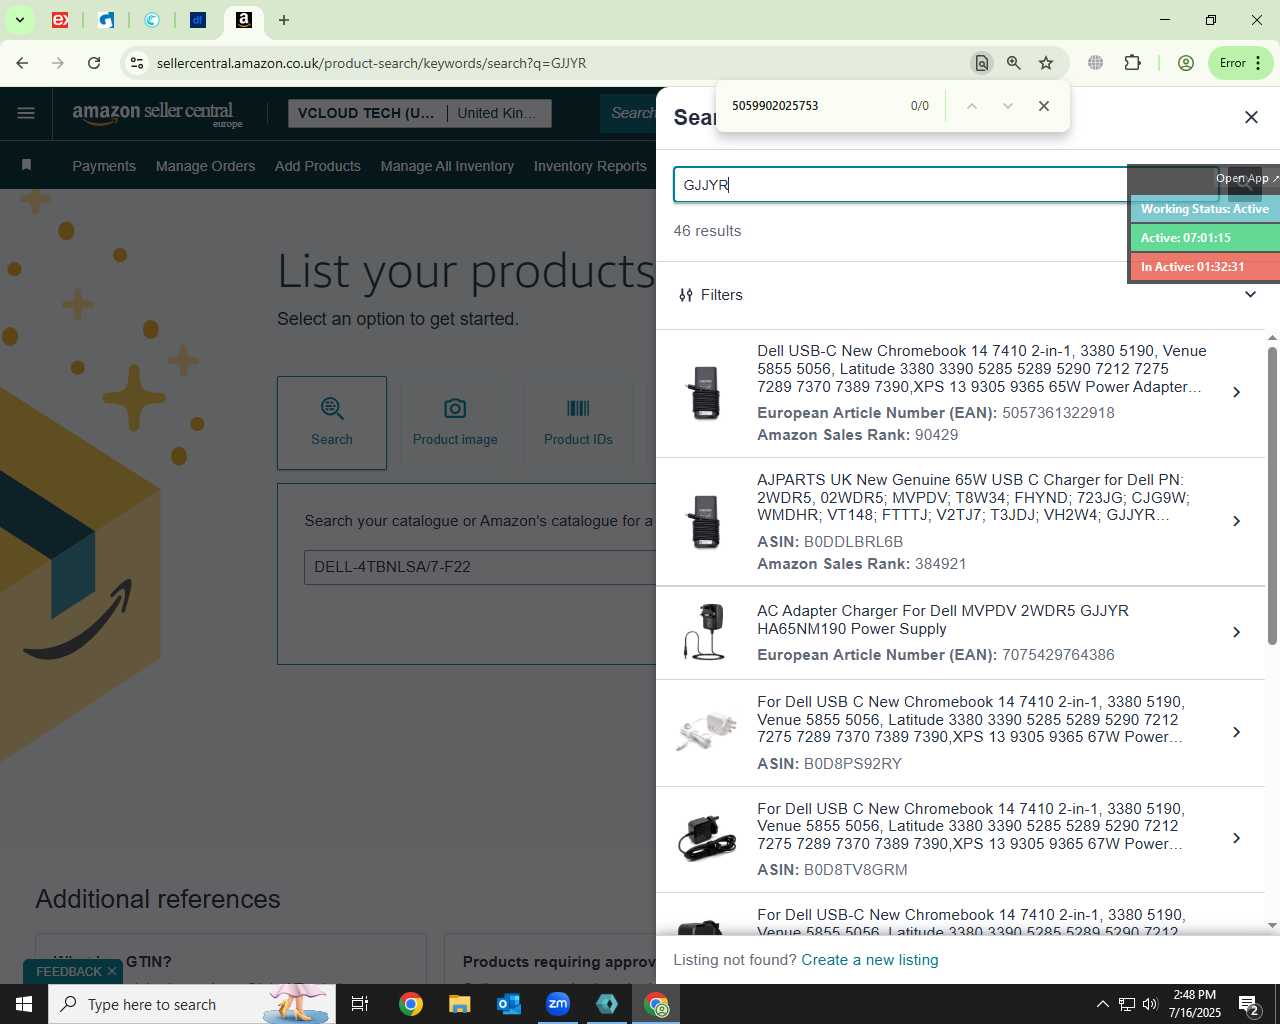Click the browser back button
Image resolution: width=1280 pixels, height=1024 pixels.
[22, 63]
